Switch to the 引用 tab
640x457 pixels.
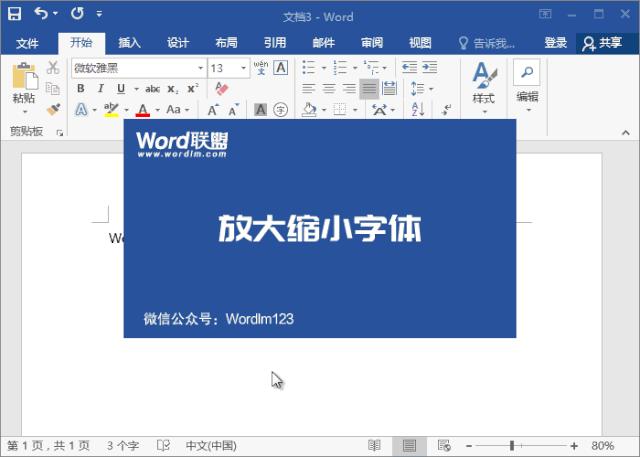pyautogui.click(x=275, y=42)
